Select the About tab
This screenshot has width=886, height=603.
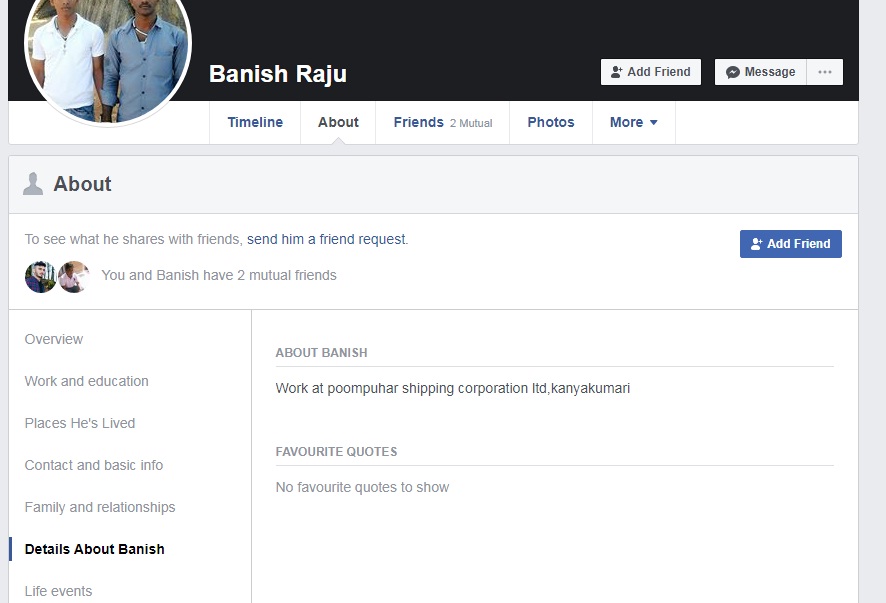pos(338,122)
